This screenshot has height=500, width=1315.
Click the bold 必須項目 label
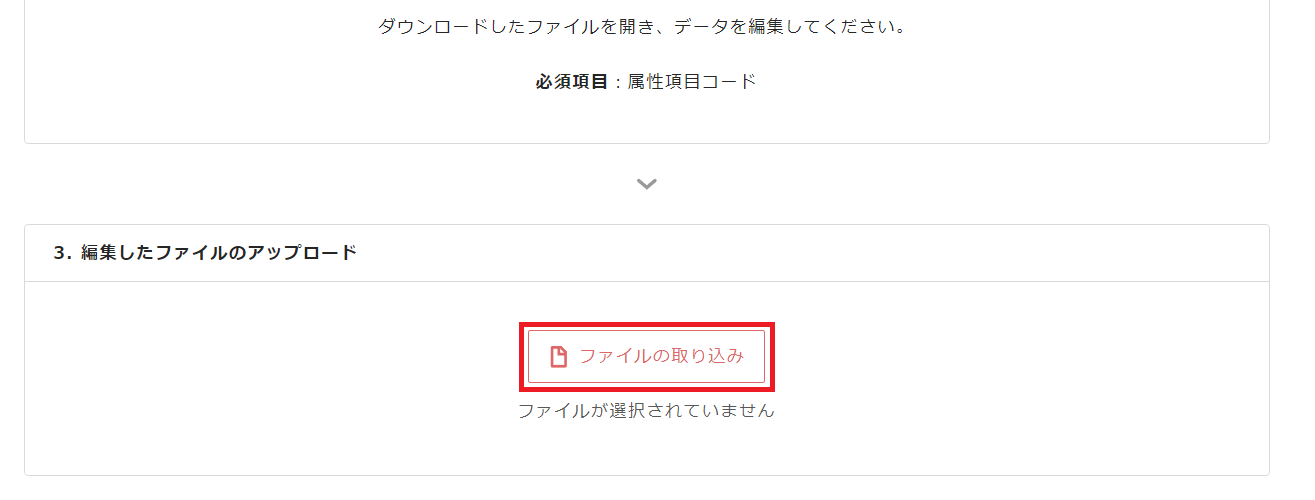571,82
